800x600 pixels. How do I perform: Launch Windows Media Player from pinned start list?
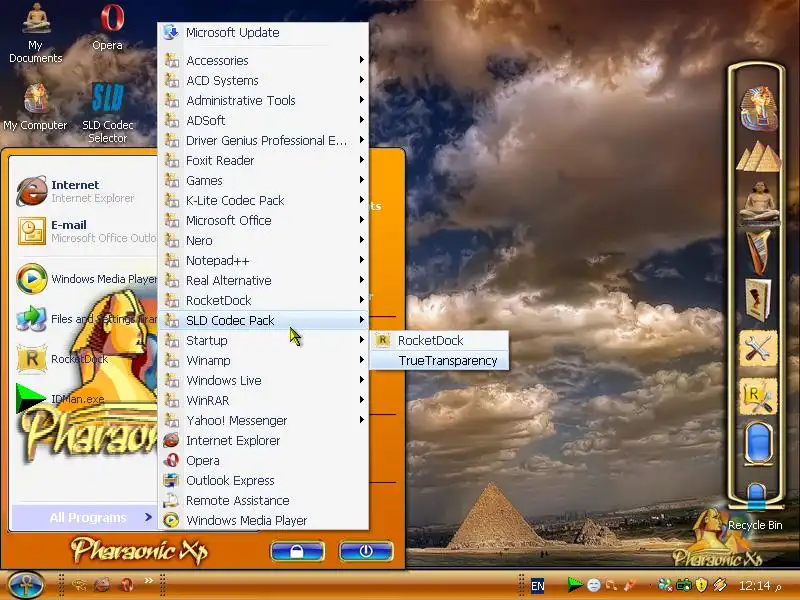click(85, 279)
